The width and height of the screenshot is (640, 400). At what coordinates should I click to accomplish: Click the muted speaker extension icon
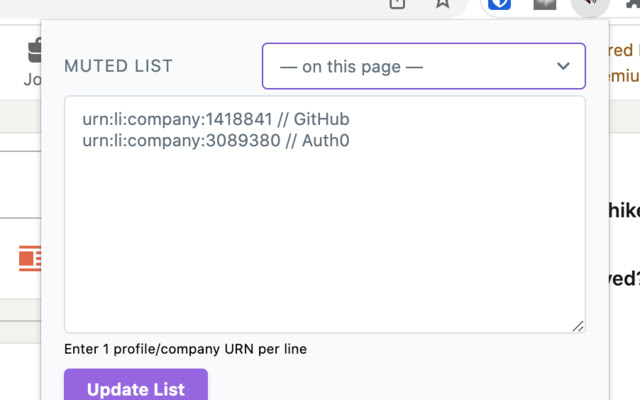pyautogui.click(x=590, y=4)
